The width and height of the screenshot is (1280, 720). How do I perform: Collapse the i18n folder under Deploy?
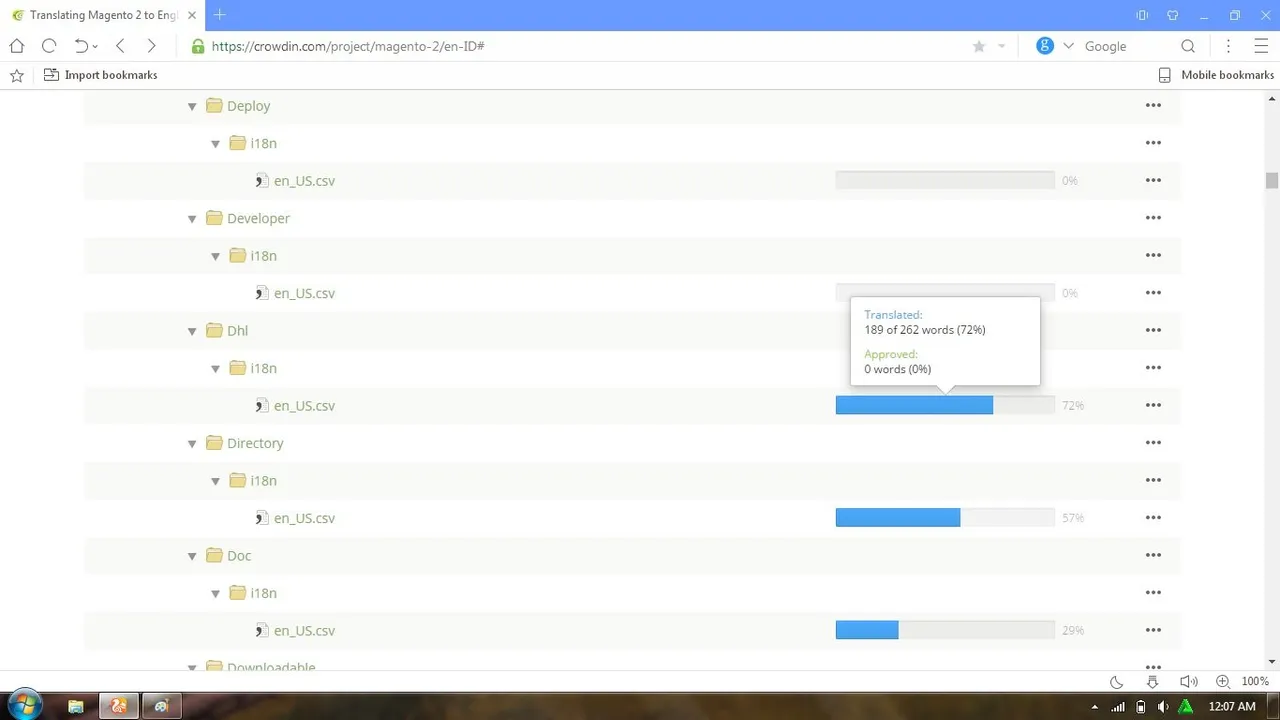click(x=215, y=144)
